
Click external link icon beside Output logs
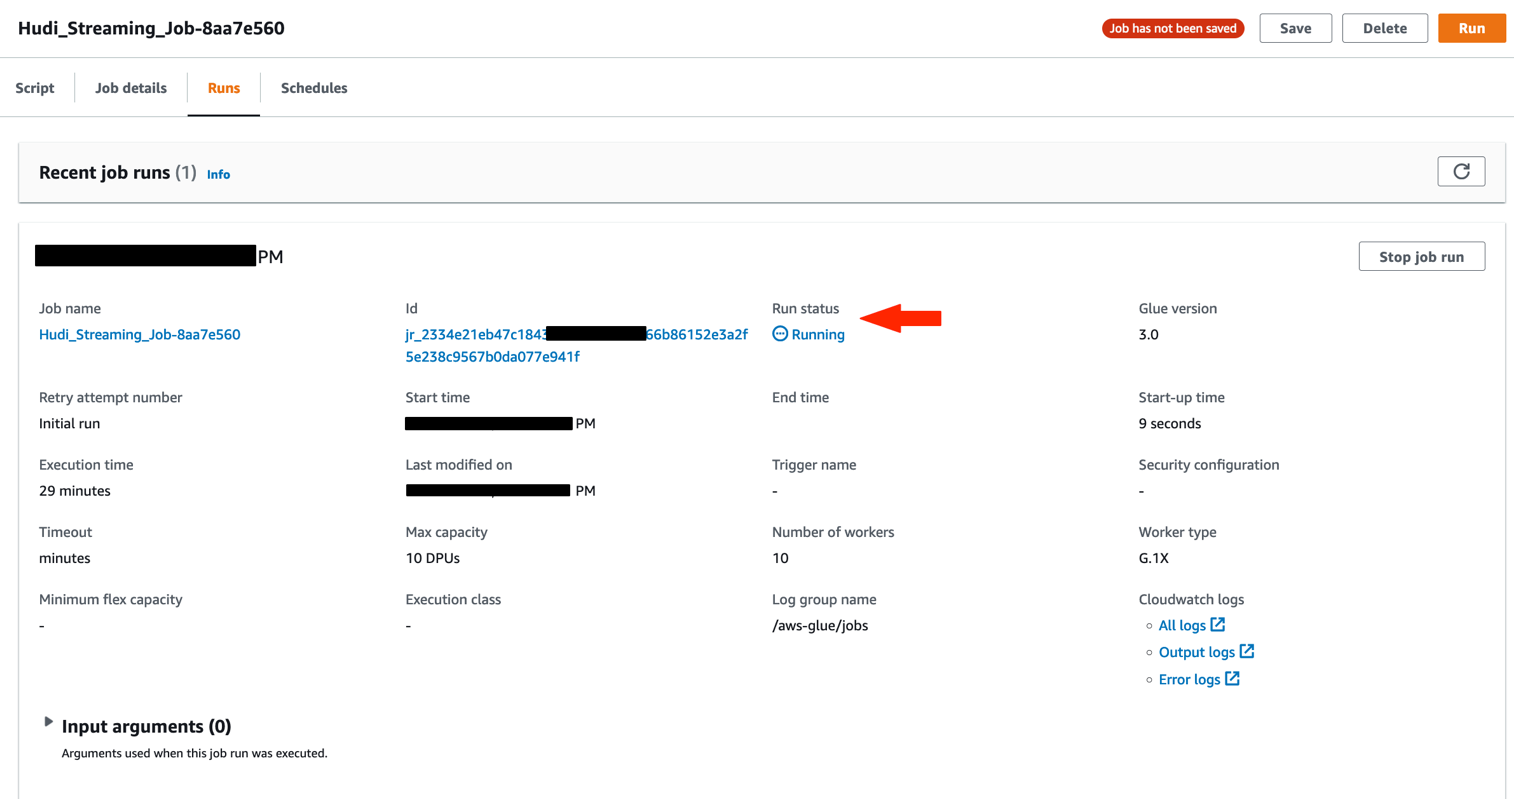pos(1247,651)
